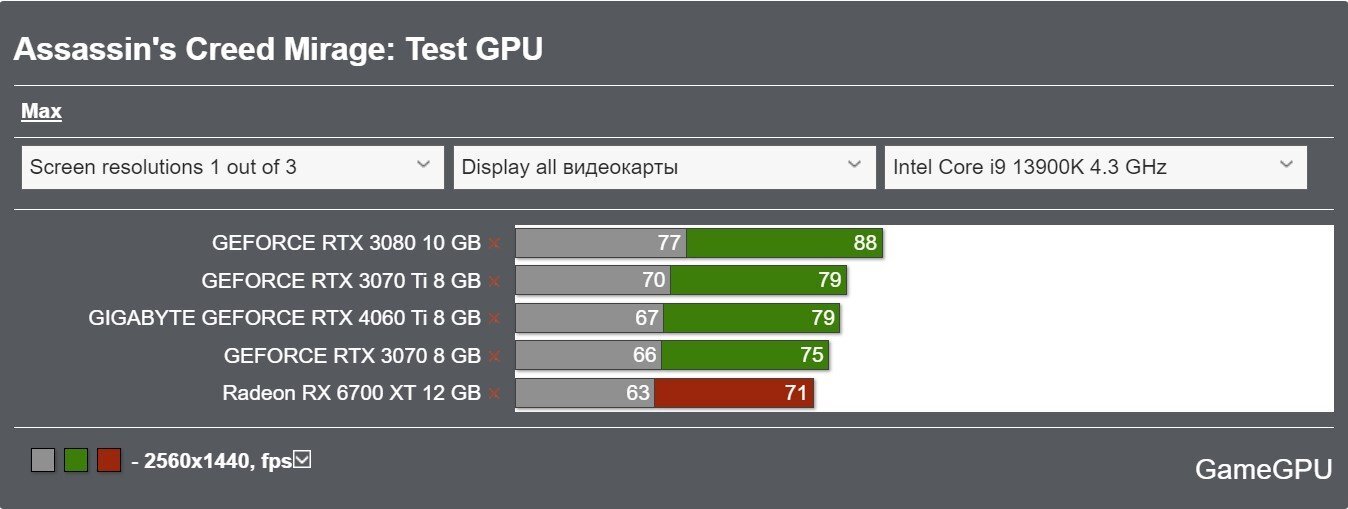
Task: Click the green legend color swatch
Action: [x=76, y=460]
